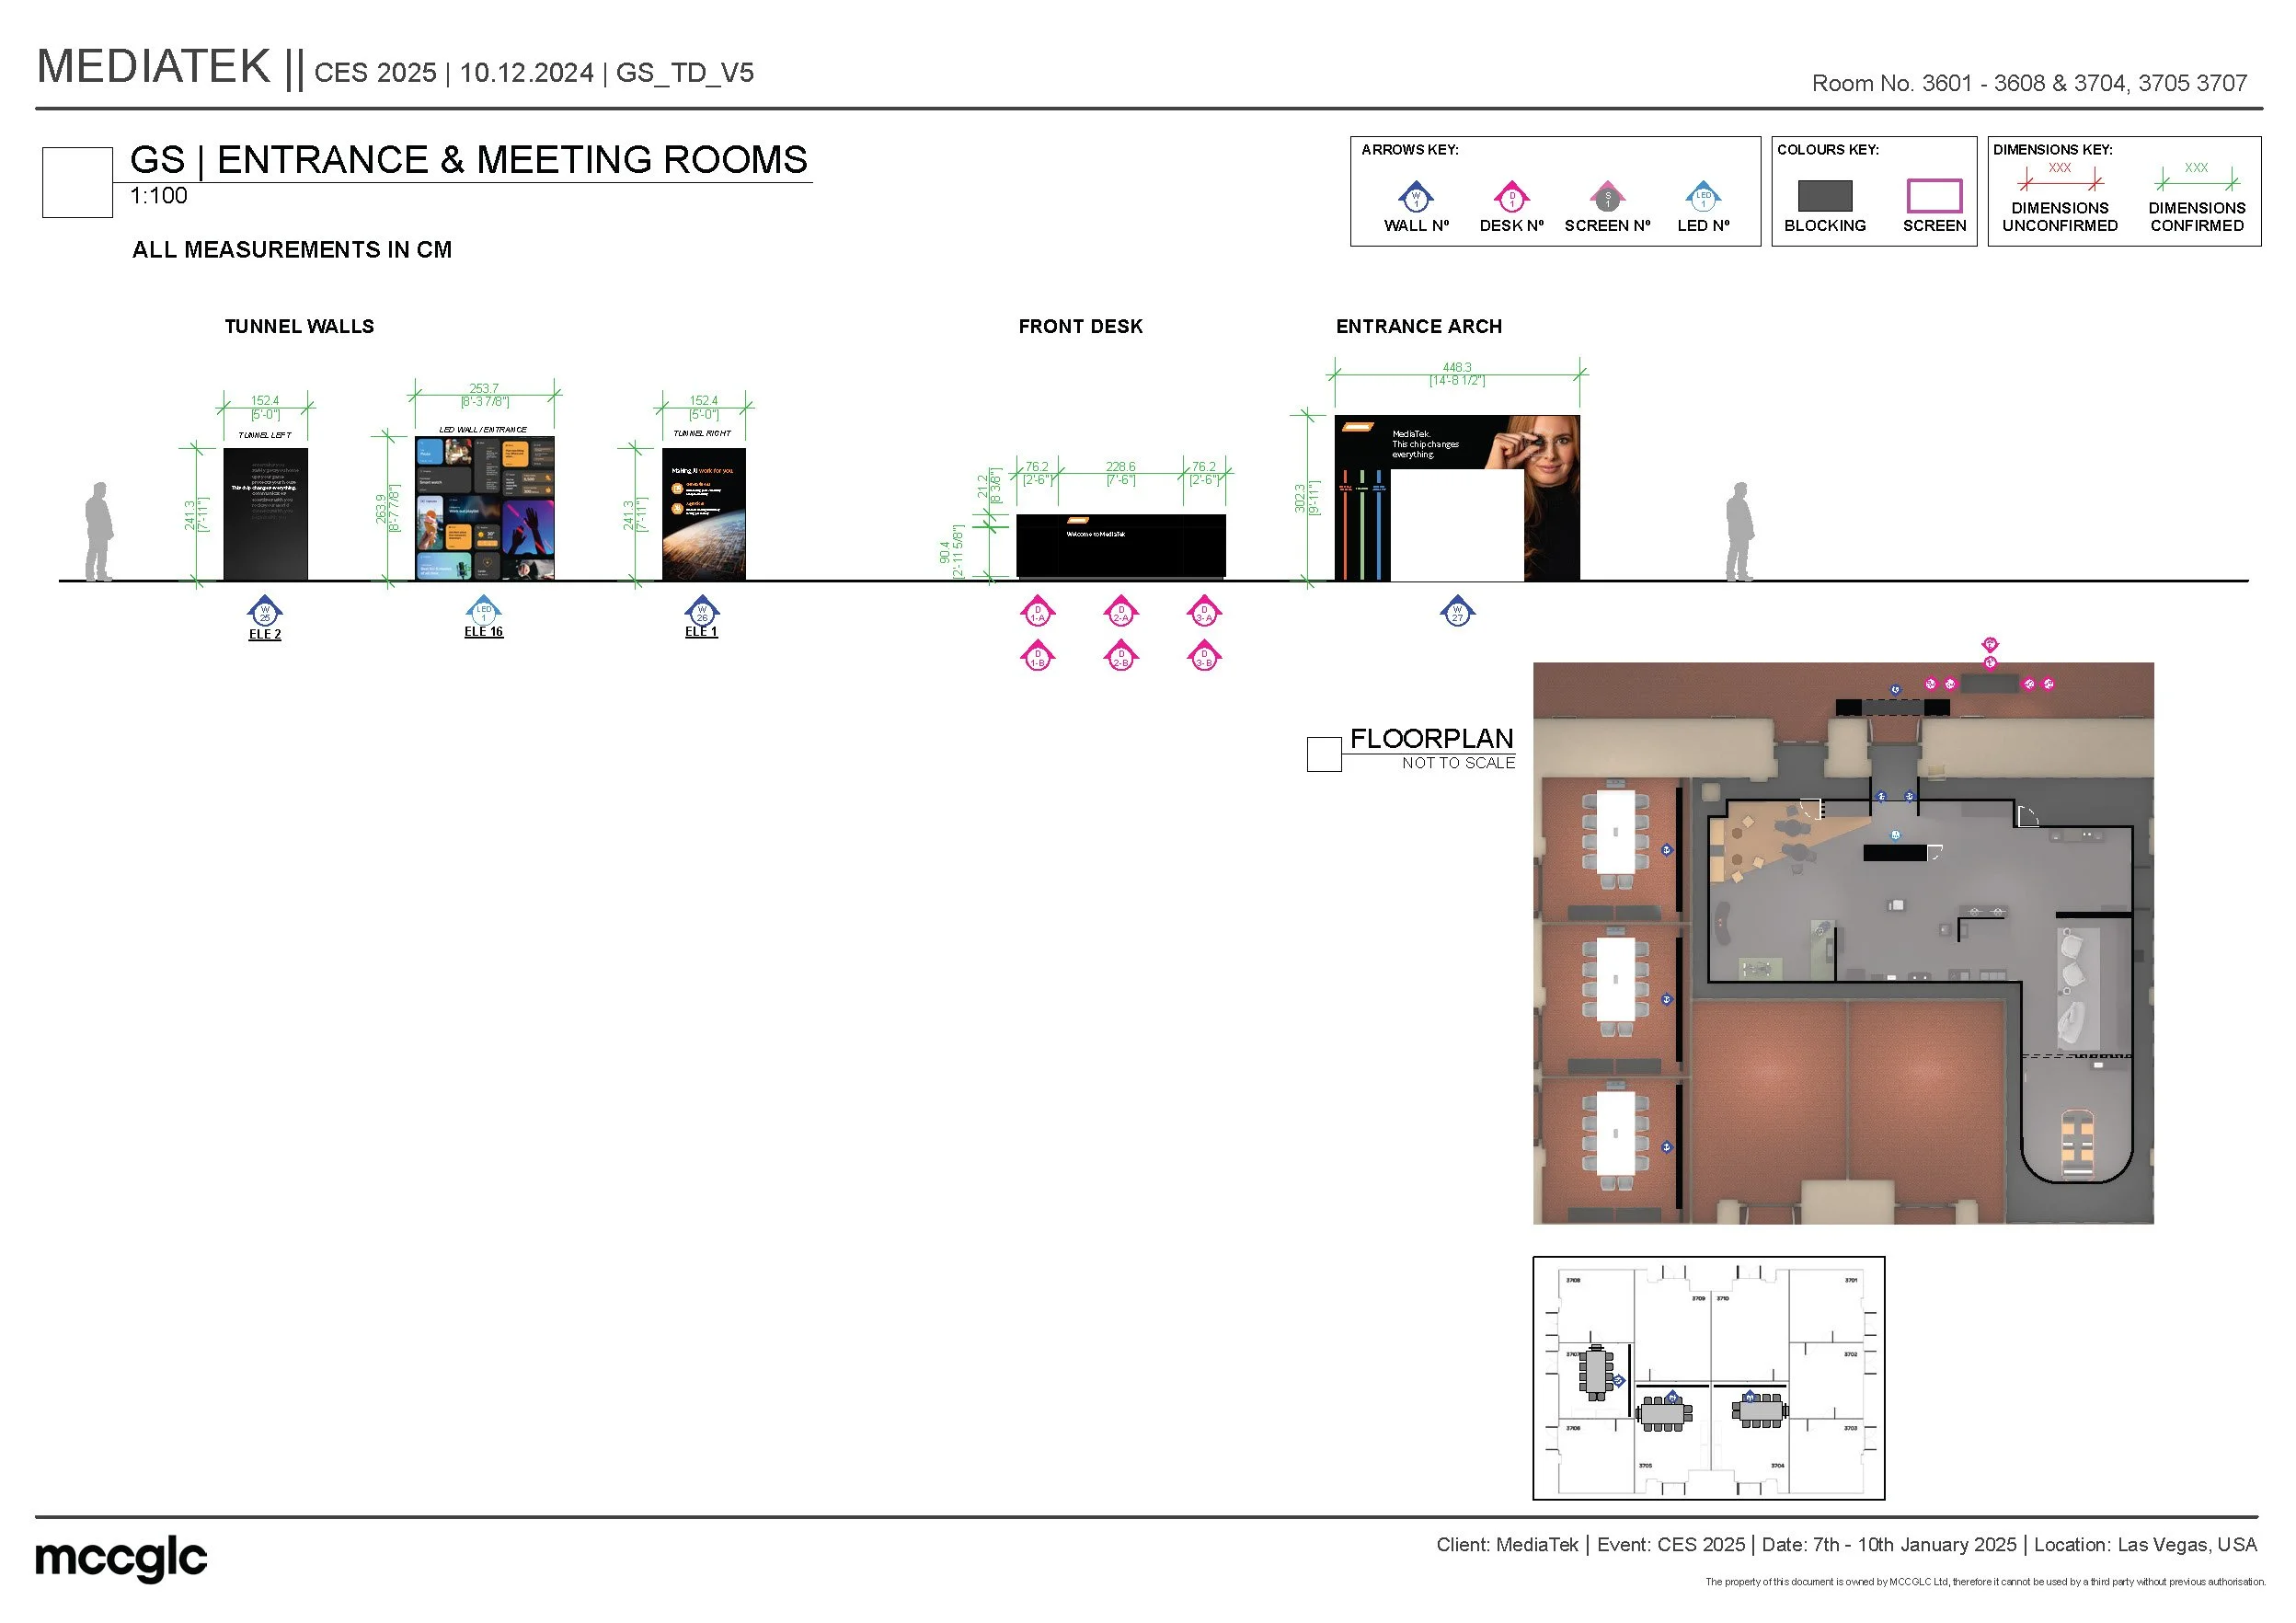Select 'ALL MEASUREMENTS IN CM' note

292,250
